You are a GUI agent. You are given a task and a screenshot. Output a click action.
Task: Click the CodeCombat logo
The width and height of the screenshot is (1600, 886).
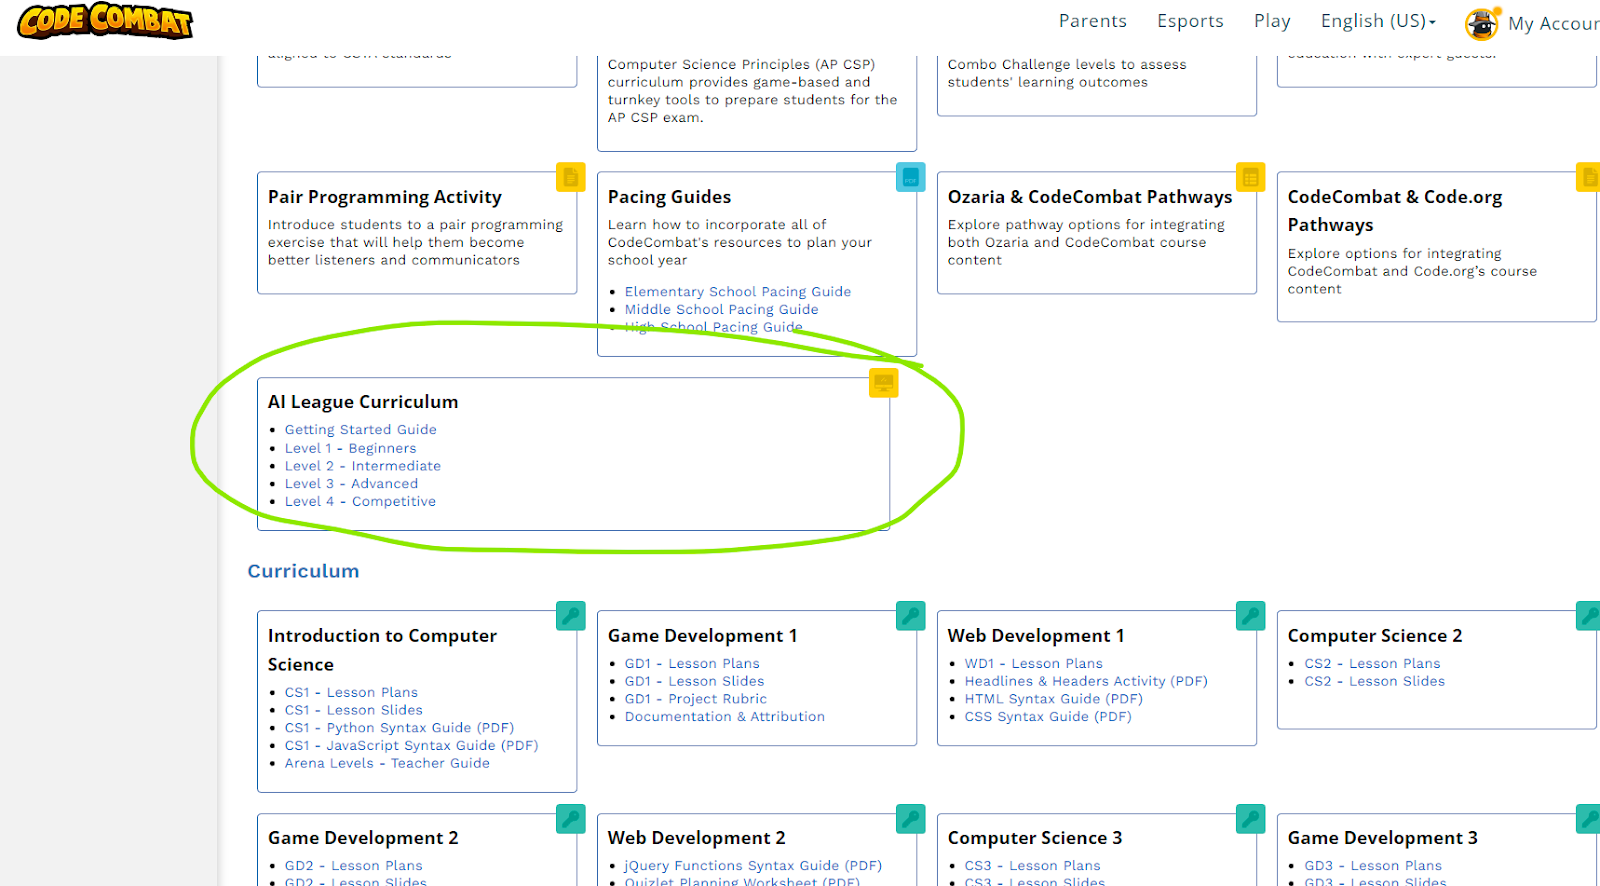[x=105, y=20]
